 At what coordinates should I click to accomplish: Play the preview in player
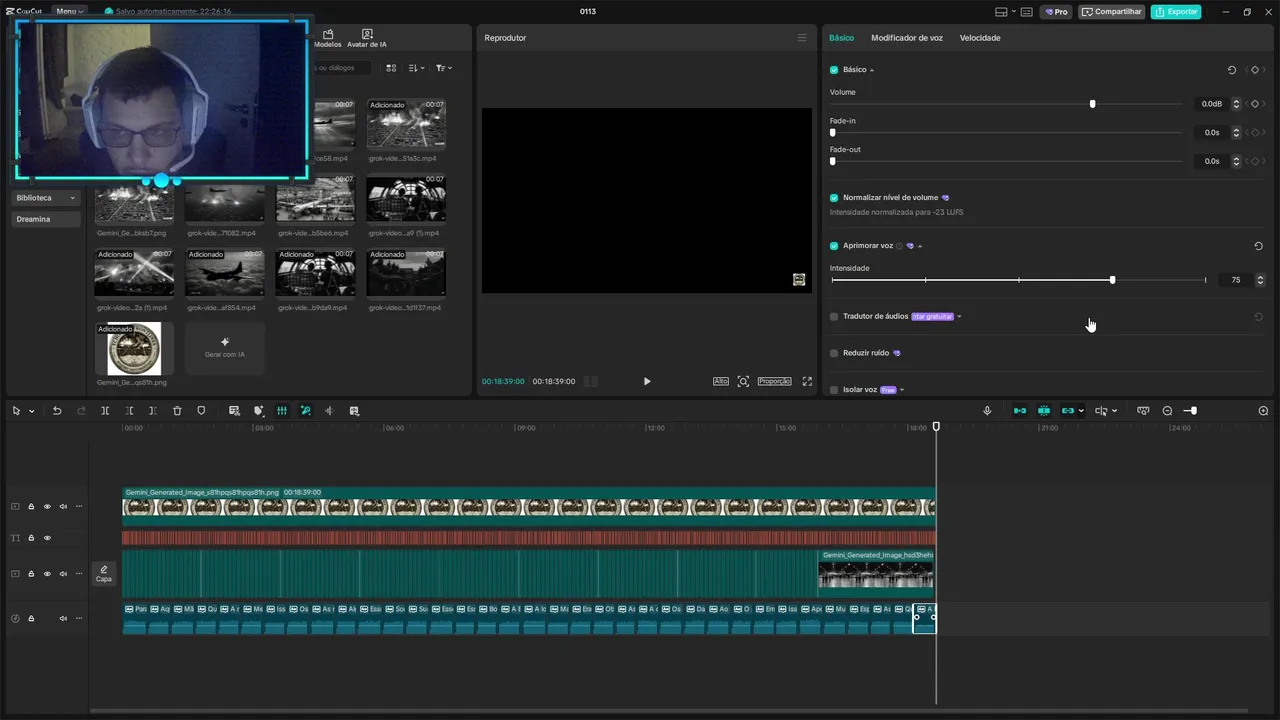(x=647, y=381)
